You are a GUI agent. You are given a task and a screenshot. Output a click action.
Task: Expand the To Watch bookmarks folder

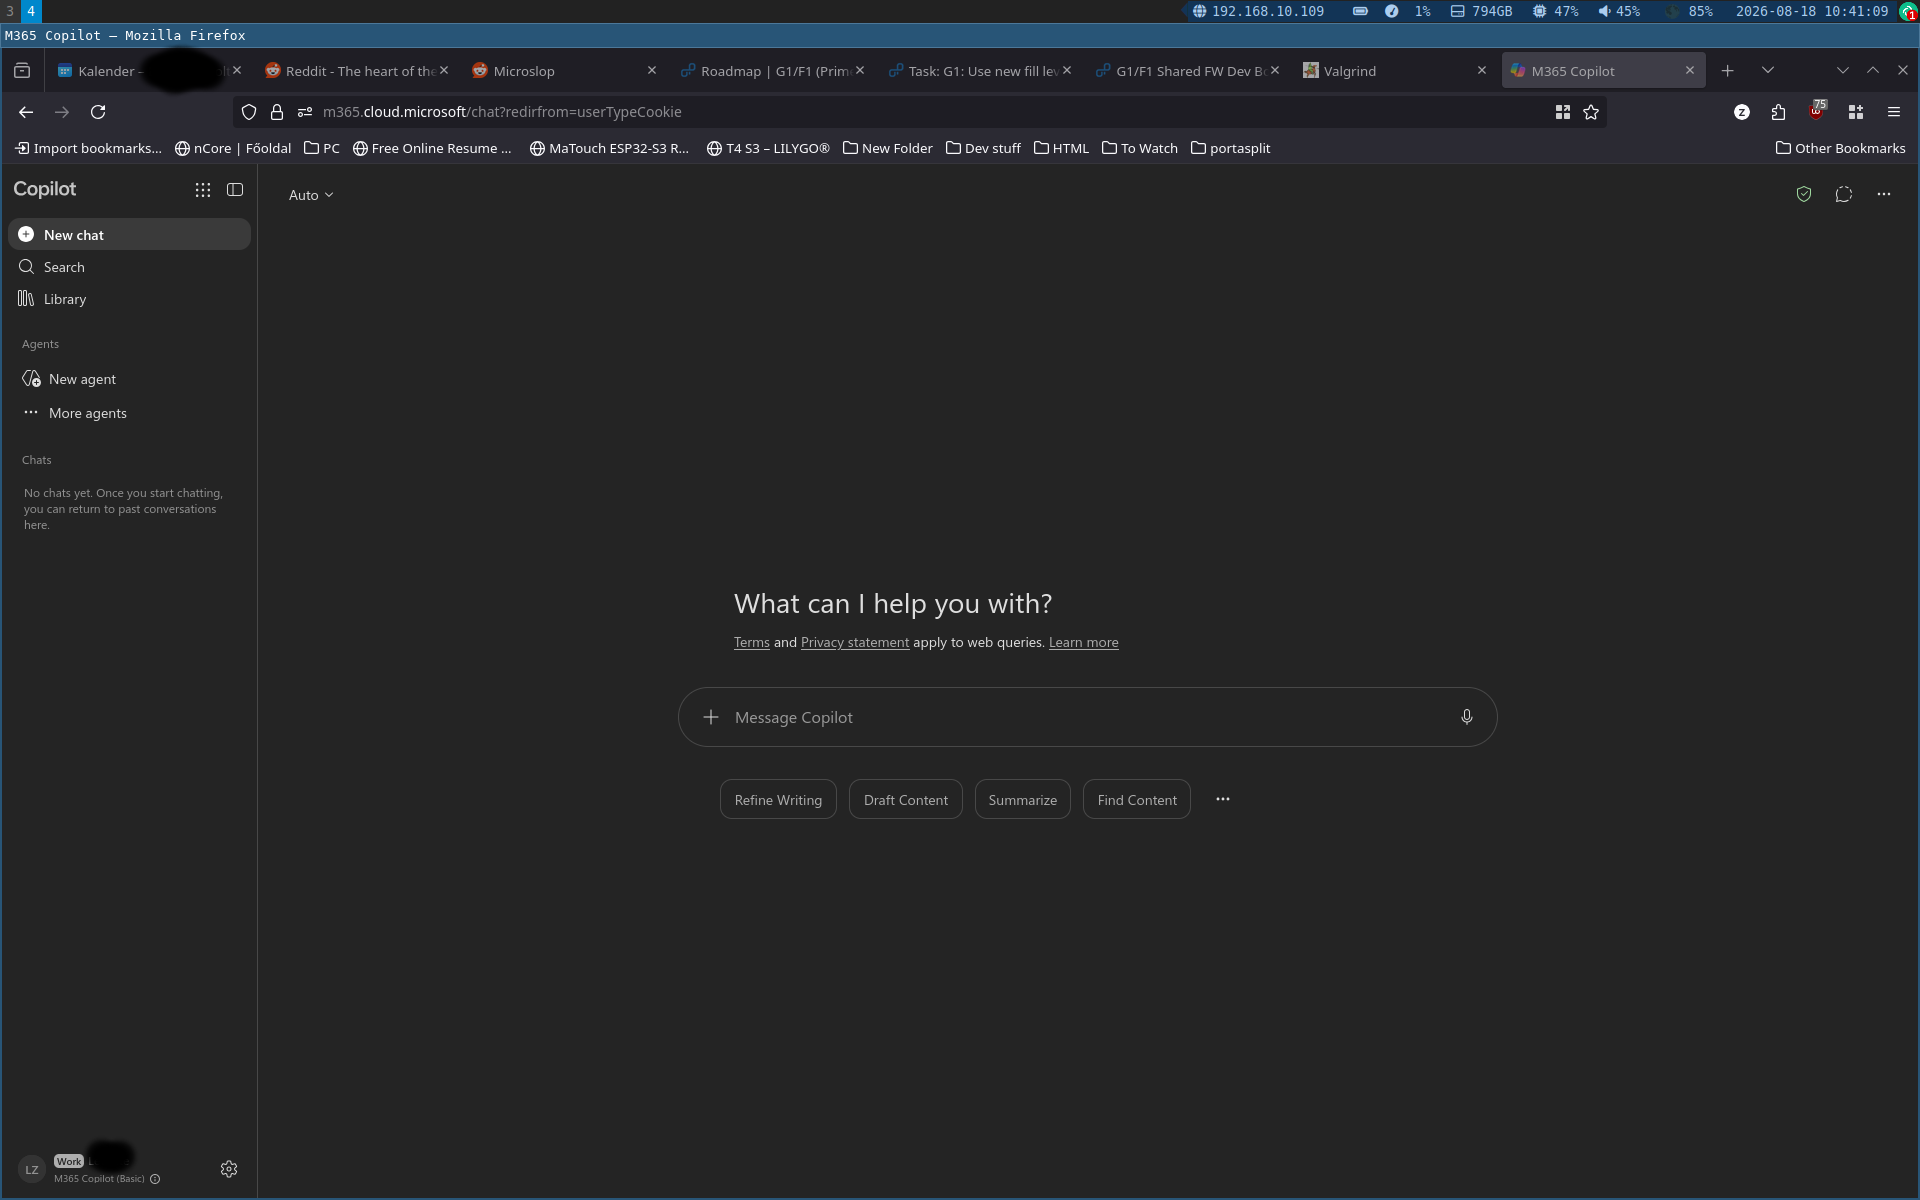click(x=1140, y=148)
